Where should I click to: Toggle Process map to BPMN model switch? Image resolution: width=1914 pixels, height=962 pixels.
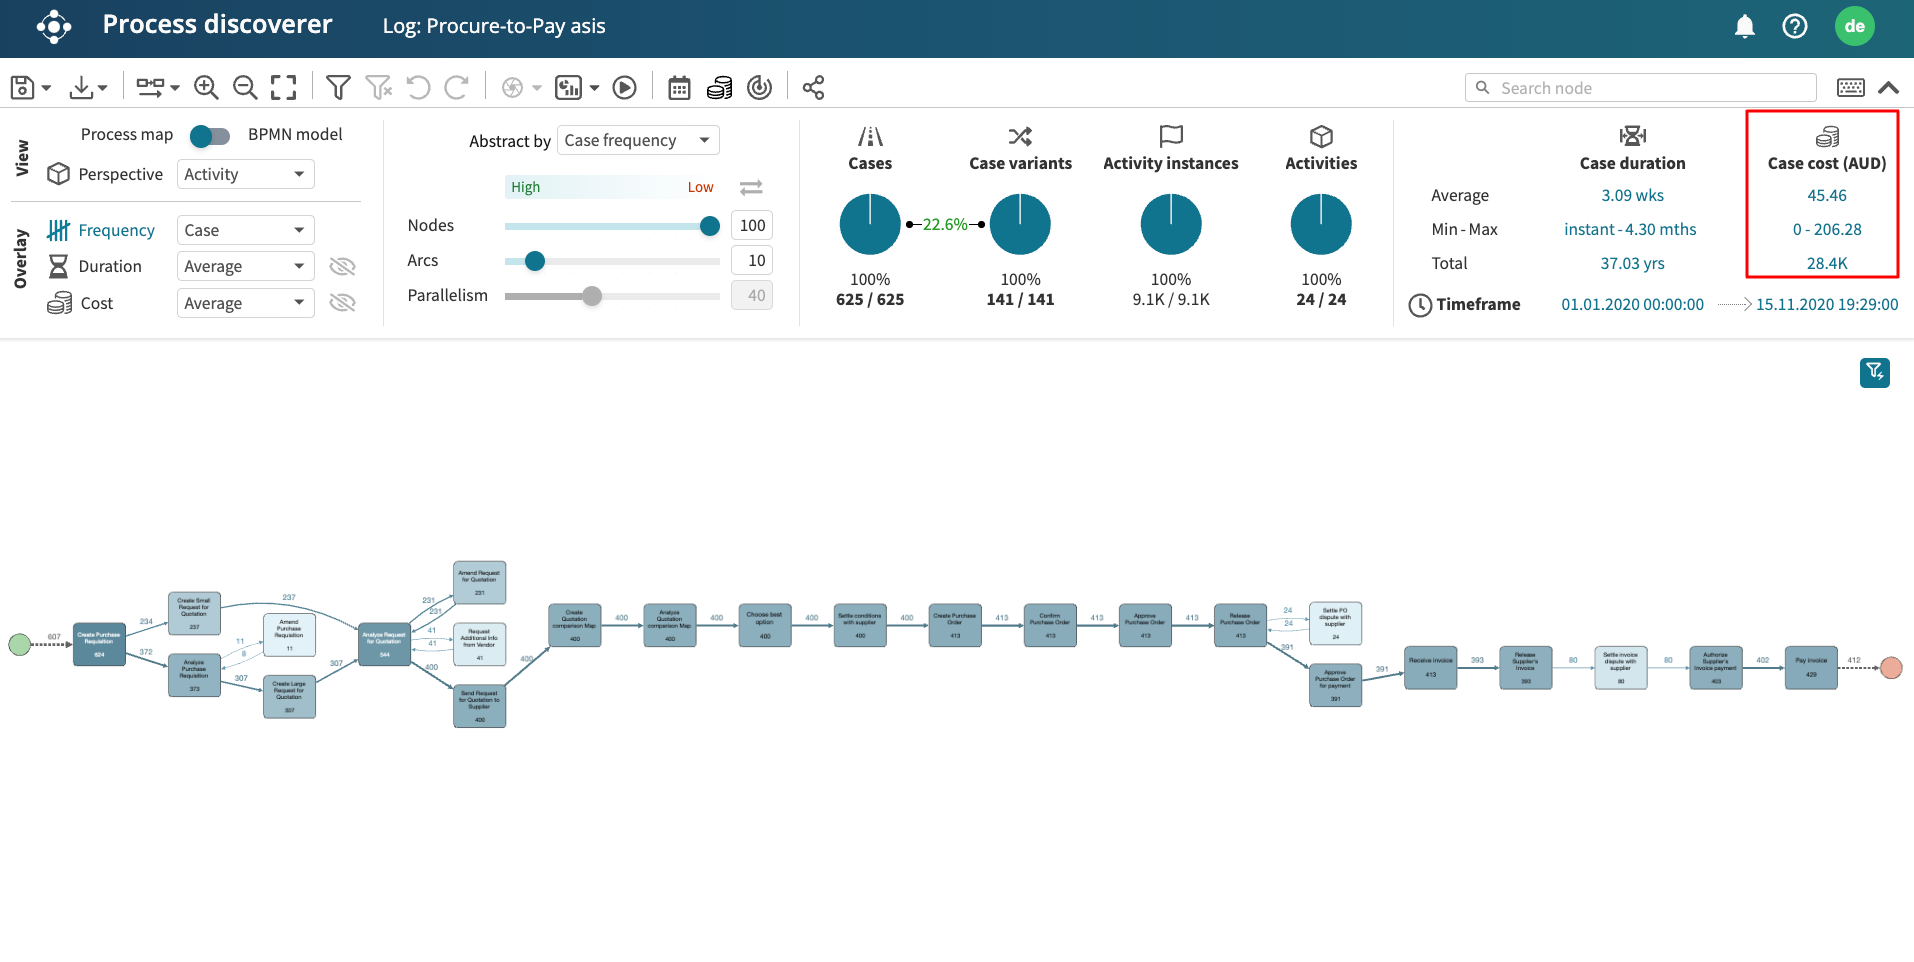[x=210, y=135]
